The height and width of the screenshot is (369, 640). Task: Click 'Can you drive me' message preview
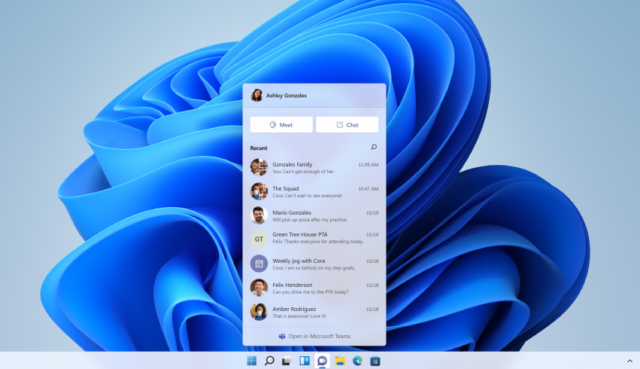click(310, 292)
